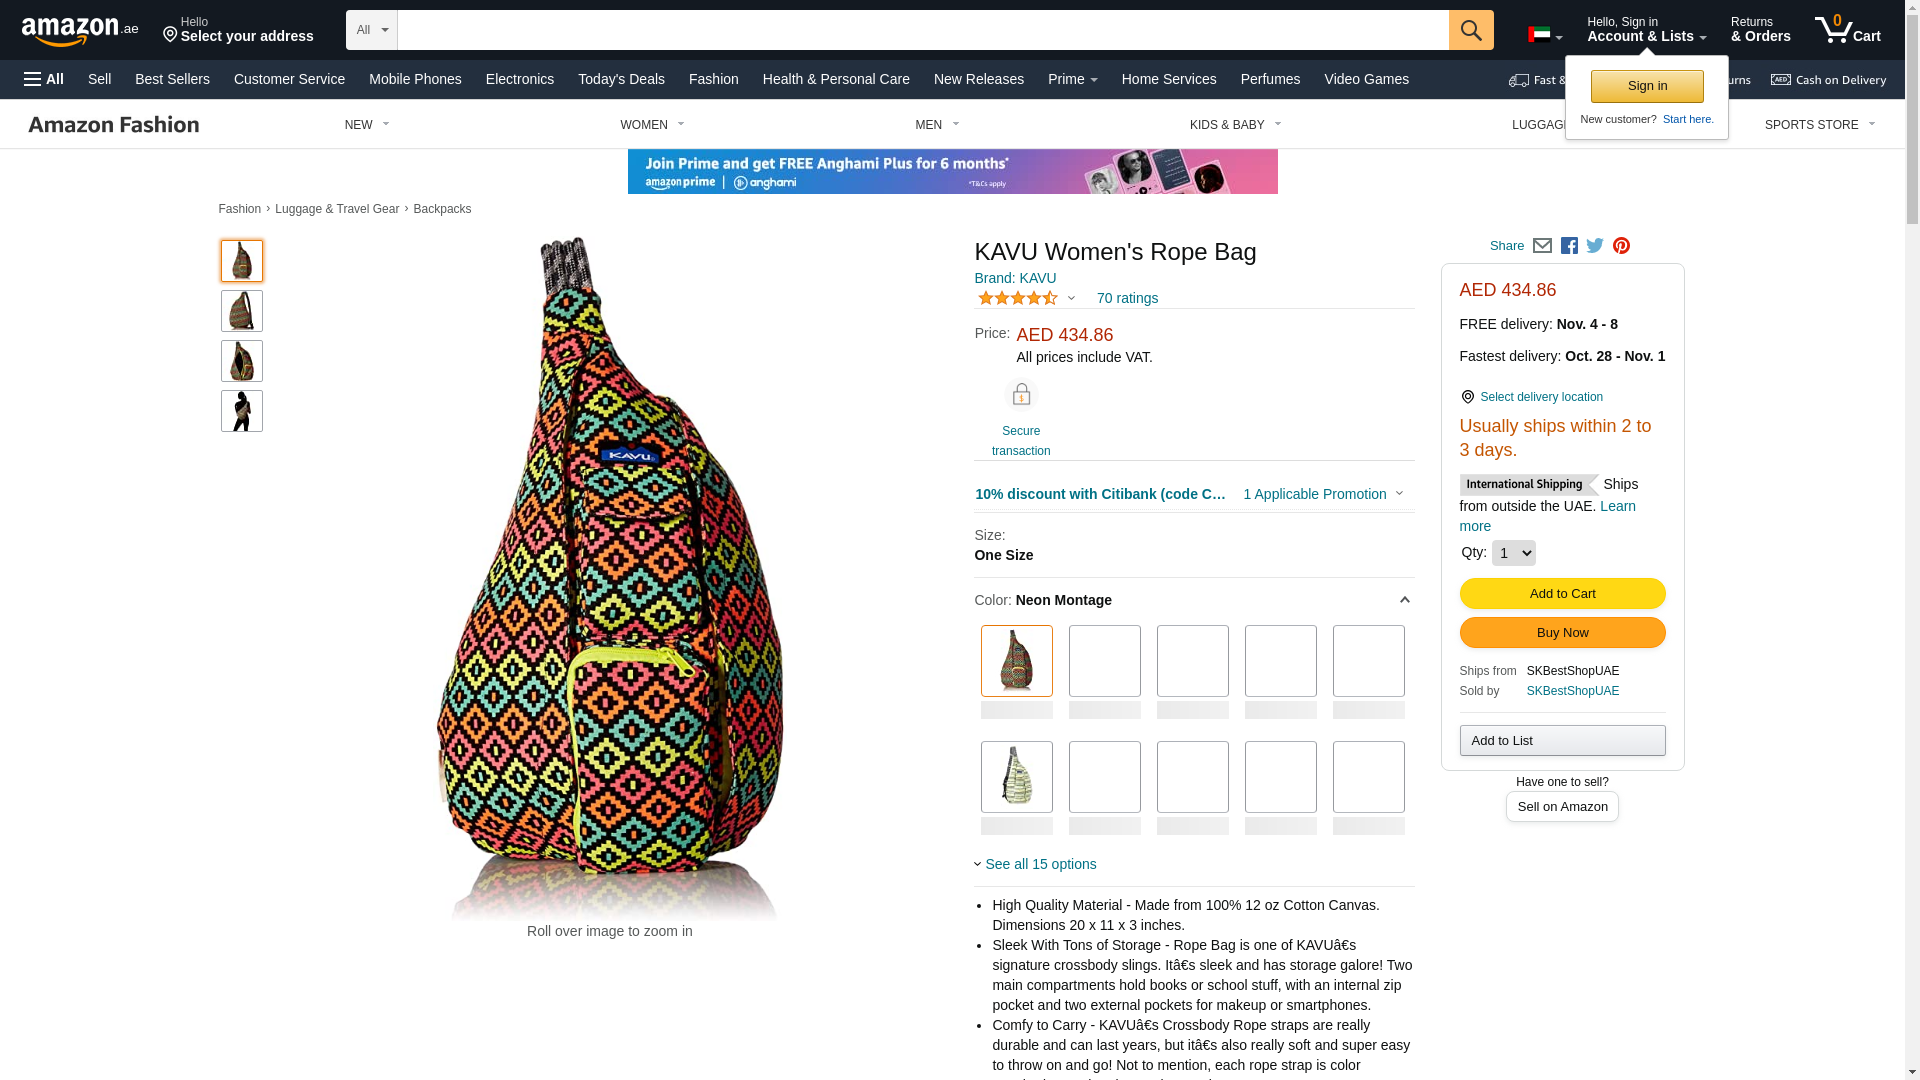The height and width of the screenshot is (1080, 1920).
Task: Open the WOMEN fashion menu
Action: pyautogui.click(x=652, y=125)
